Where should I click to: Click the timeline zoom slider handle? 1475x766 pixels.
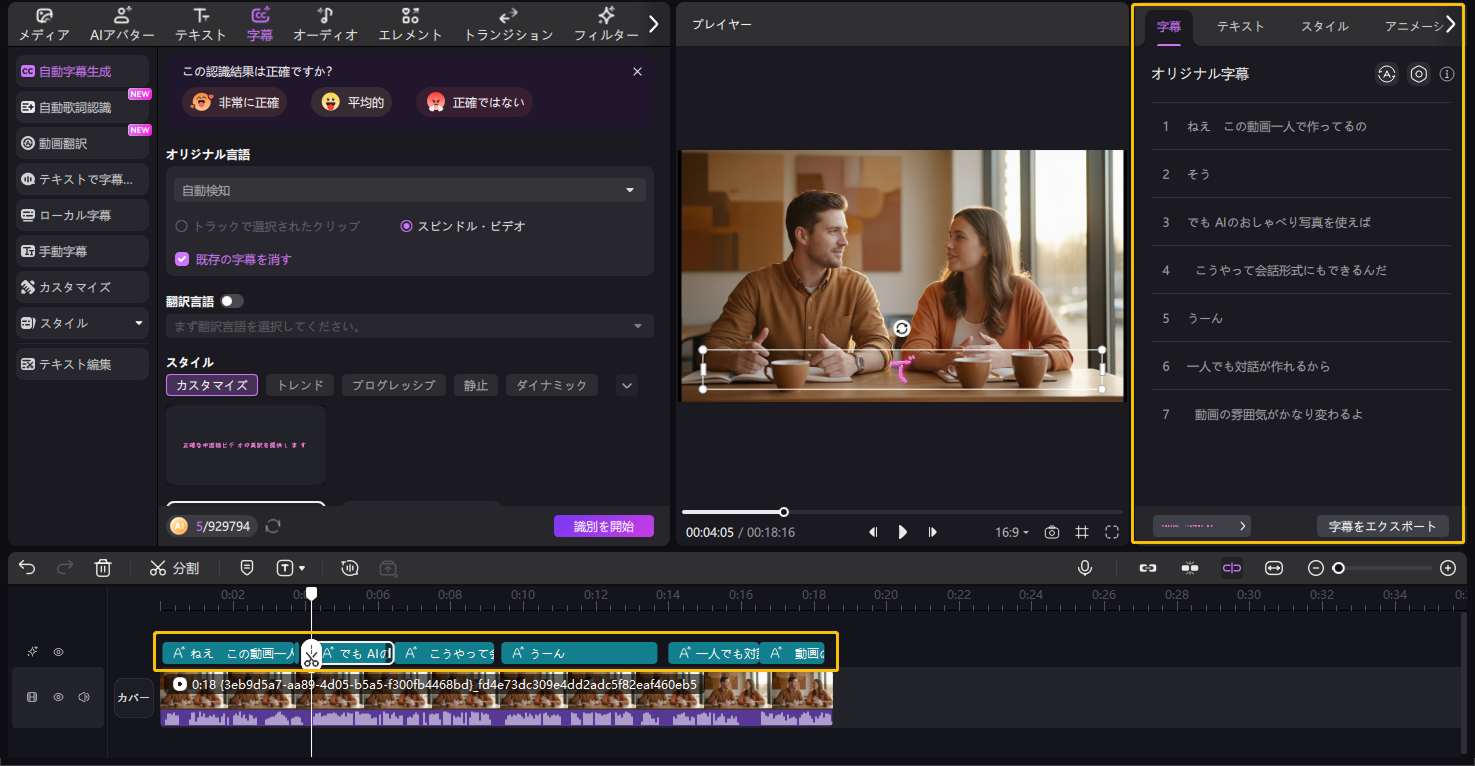point(1338,568)
